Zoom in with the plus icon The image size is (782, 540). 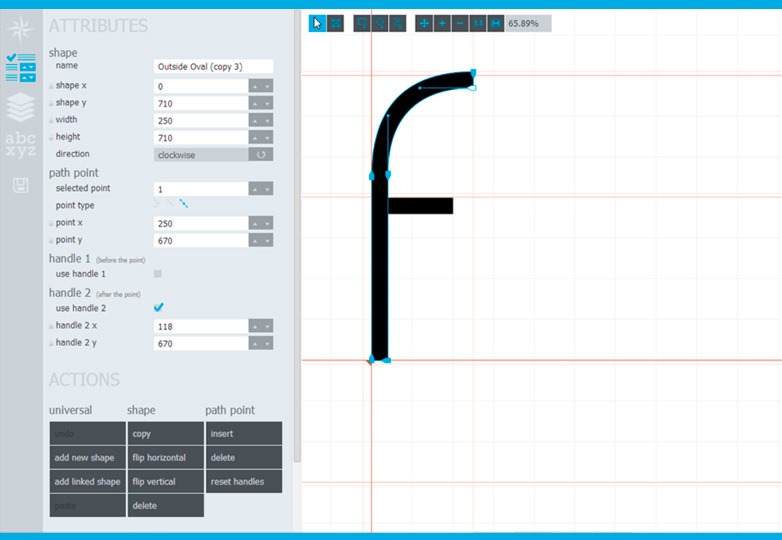click(x=442, y=23)
